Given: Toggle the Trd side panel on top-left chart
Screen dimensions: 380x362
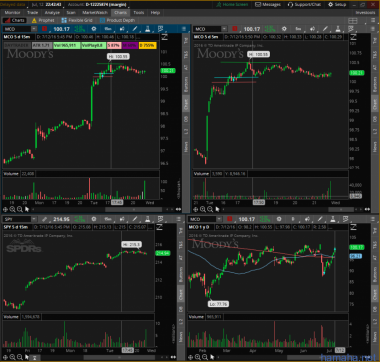Looking at the screenshot, I should coord(186,40).
